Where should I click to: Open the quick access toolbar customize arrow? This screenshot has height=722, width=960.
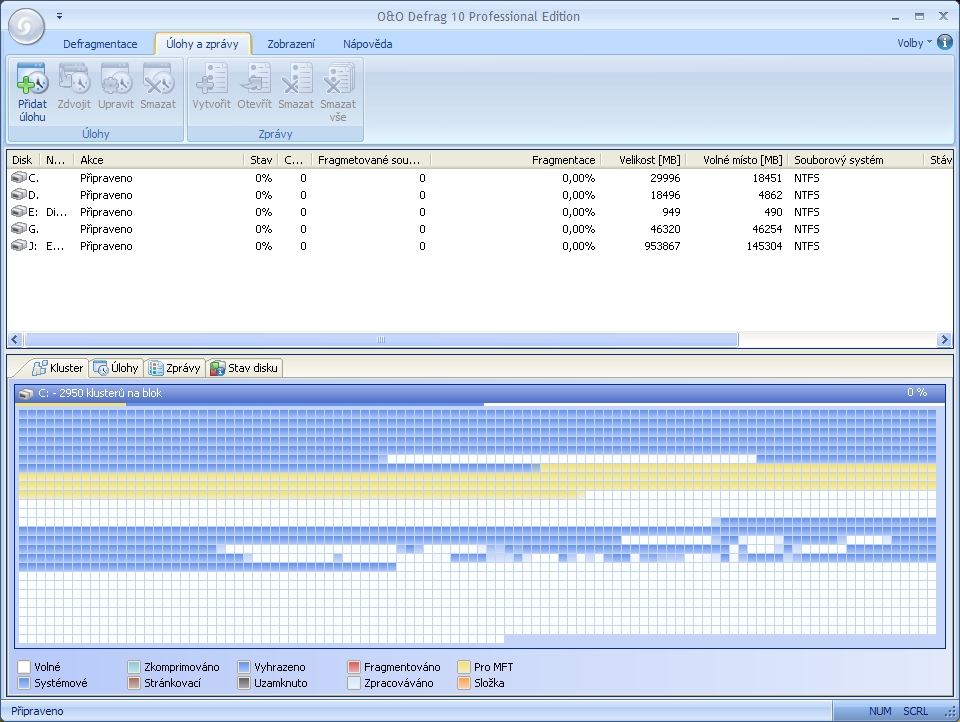pos(59,17)
